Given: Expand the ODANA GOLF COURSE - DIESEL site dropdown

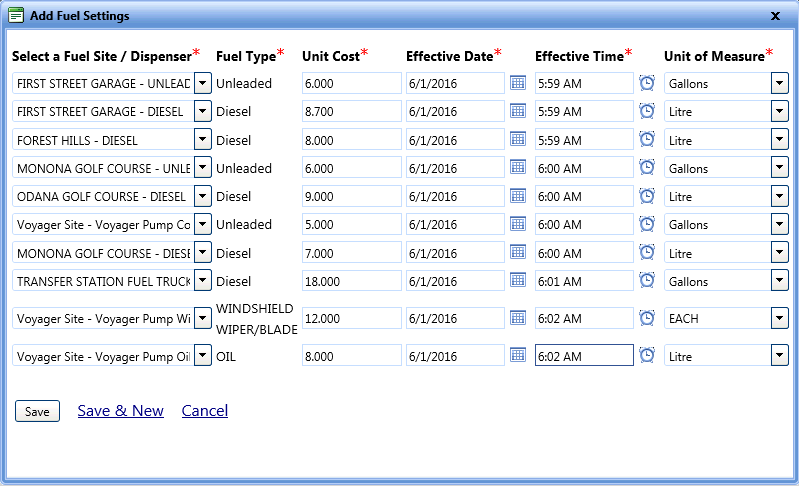Looking at the screenshot, I should [202, 196].
